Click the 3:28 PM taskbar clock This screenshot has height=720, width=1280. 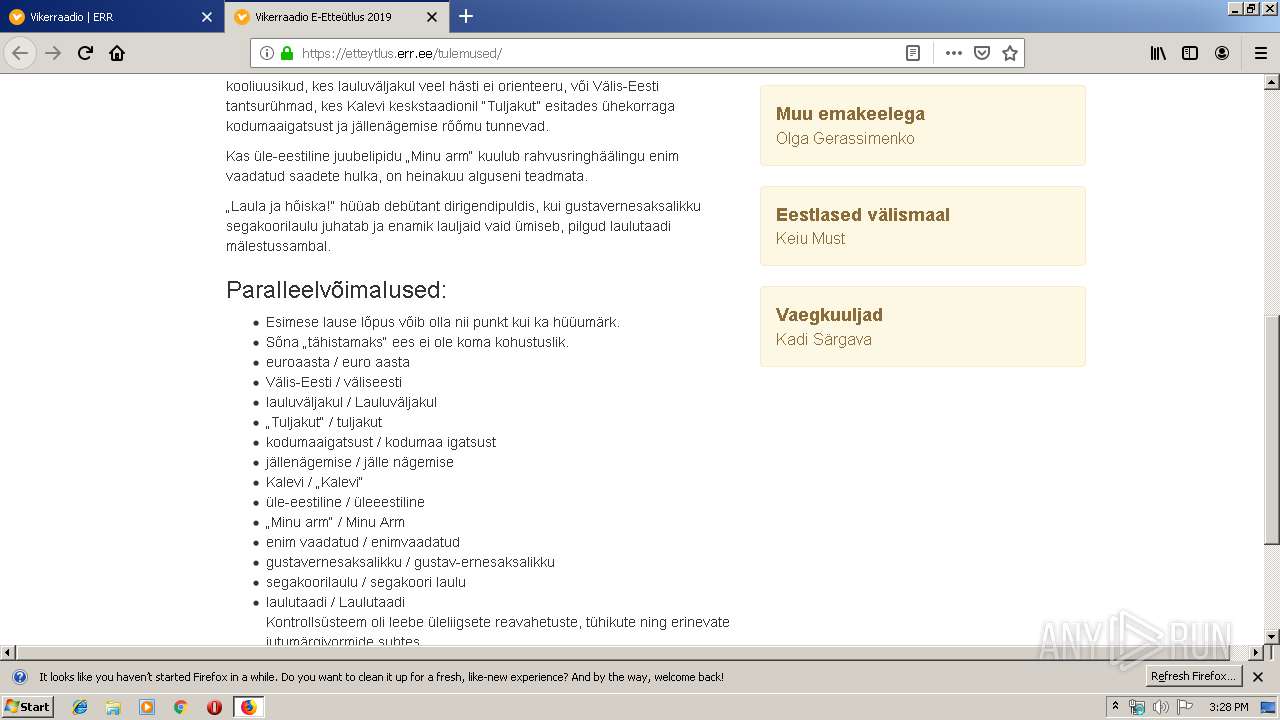[1228, 707]
